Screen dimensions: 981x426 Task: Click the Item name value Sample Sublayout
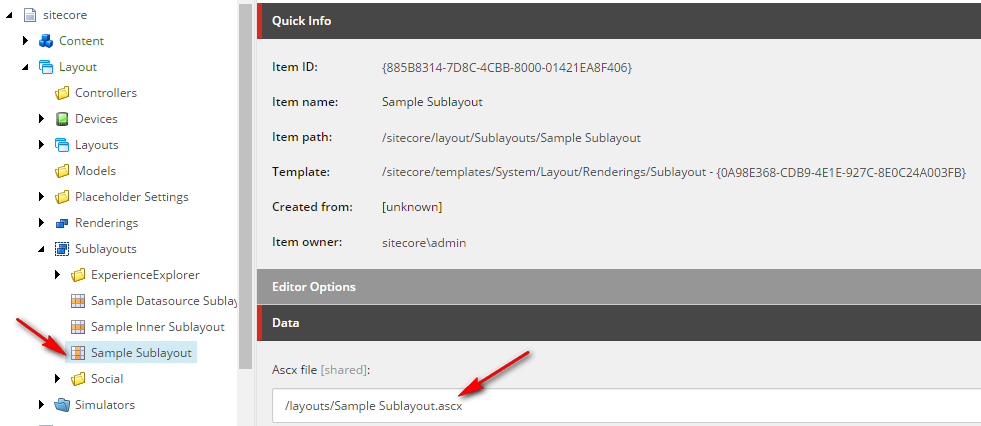click(x=432, y=102)
